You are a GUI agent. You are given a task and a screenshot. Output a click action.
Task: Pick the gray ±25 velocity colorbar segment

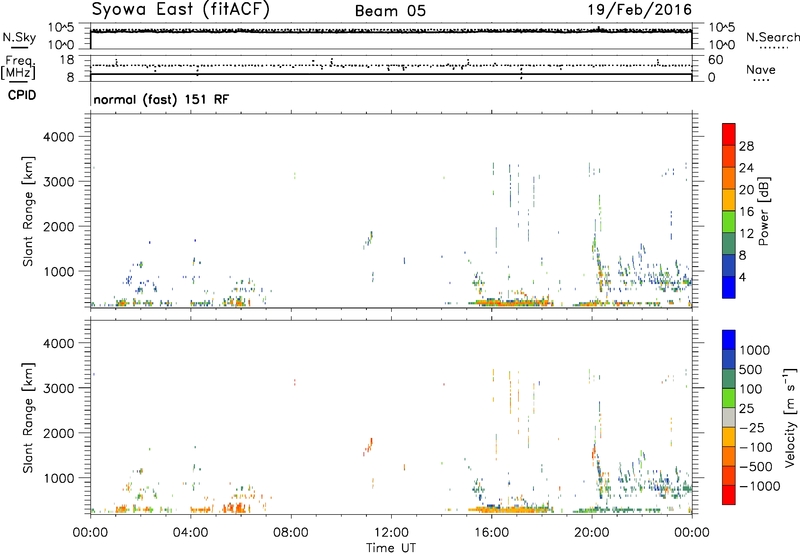click(729, 417)
